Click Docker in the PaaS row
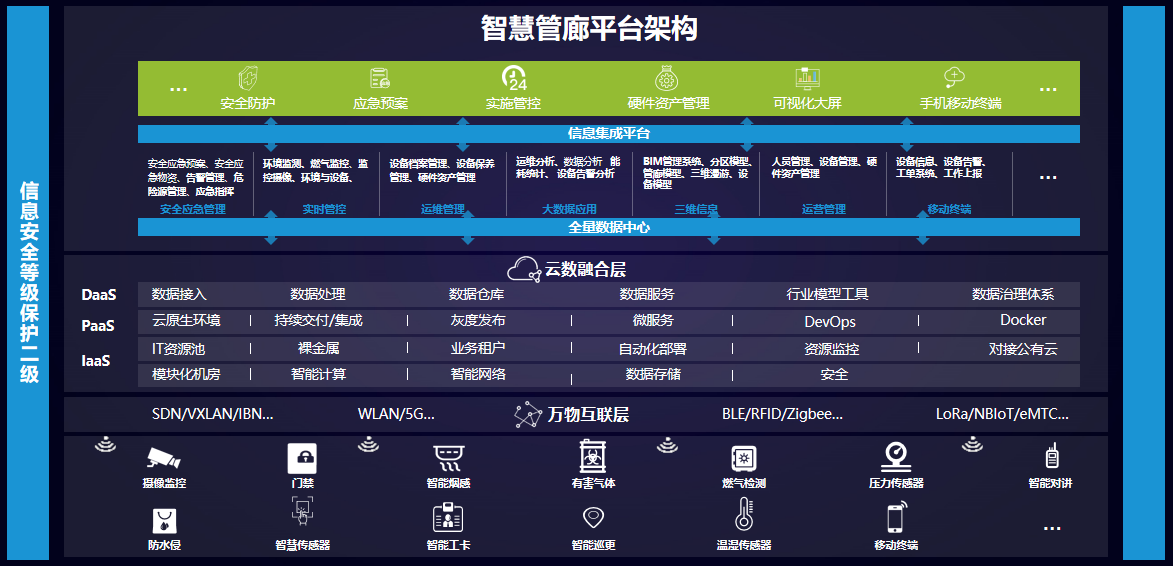 click(1023, 320)
